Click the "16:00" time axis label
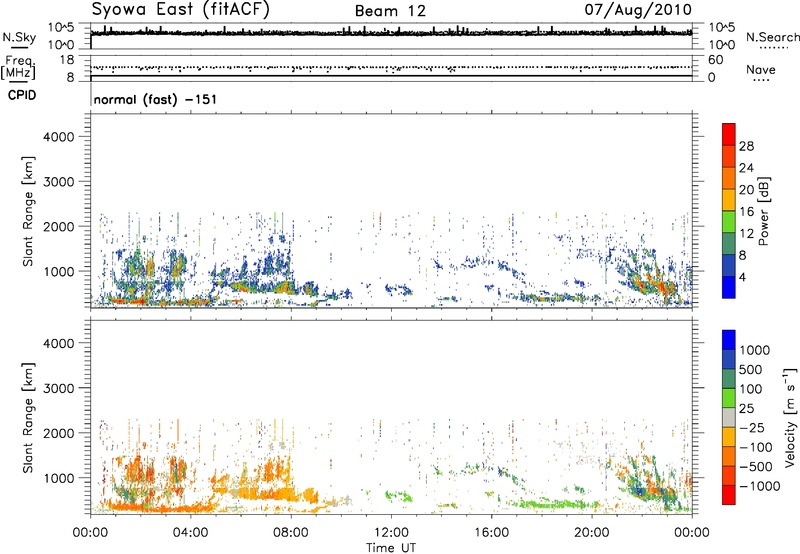This screenshot has height=554, width=800. tap(491, 533)
